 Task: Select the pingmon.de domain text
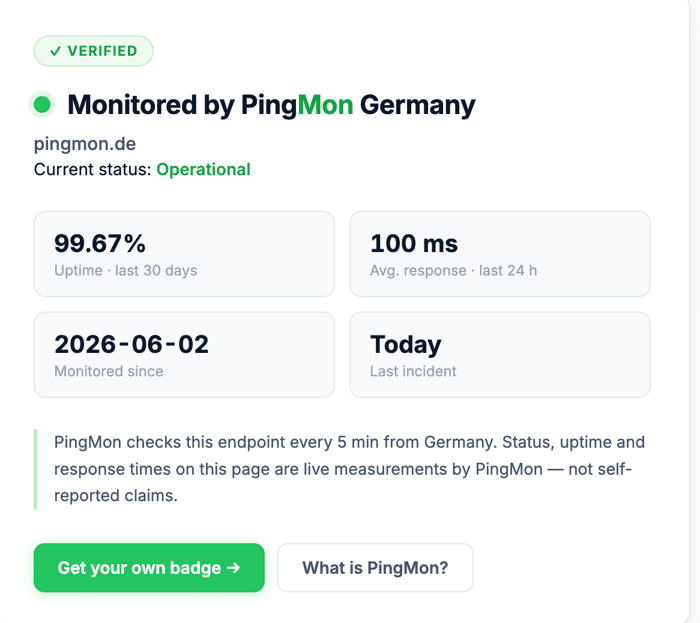85,144
